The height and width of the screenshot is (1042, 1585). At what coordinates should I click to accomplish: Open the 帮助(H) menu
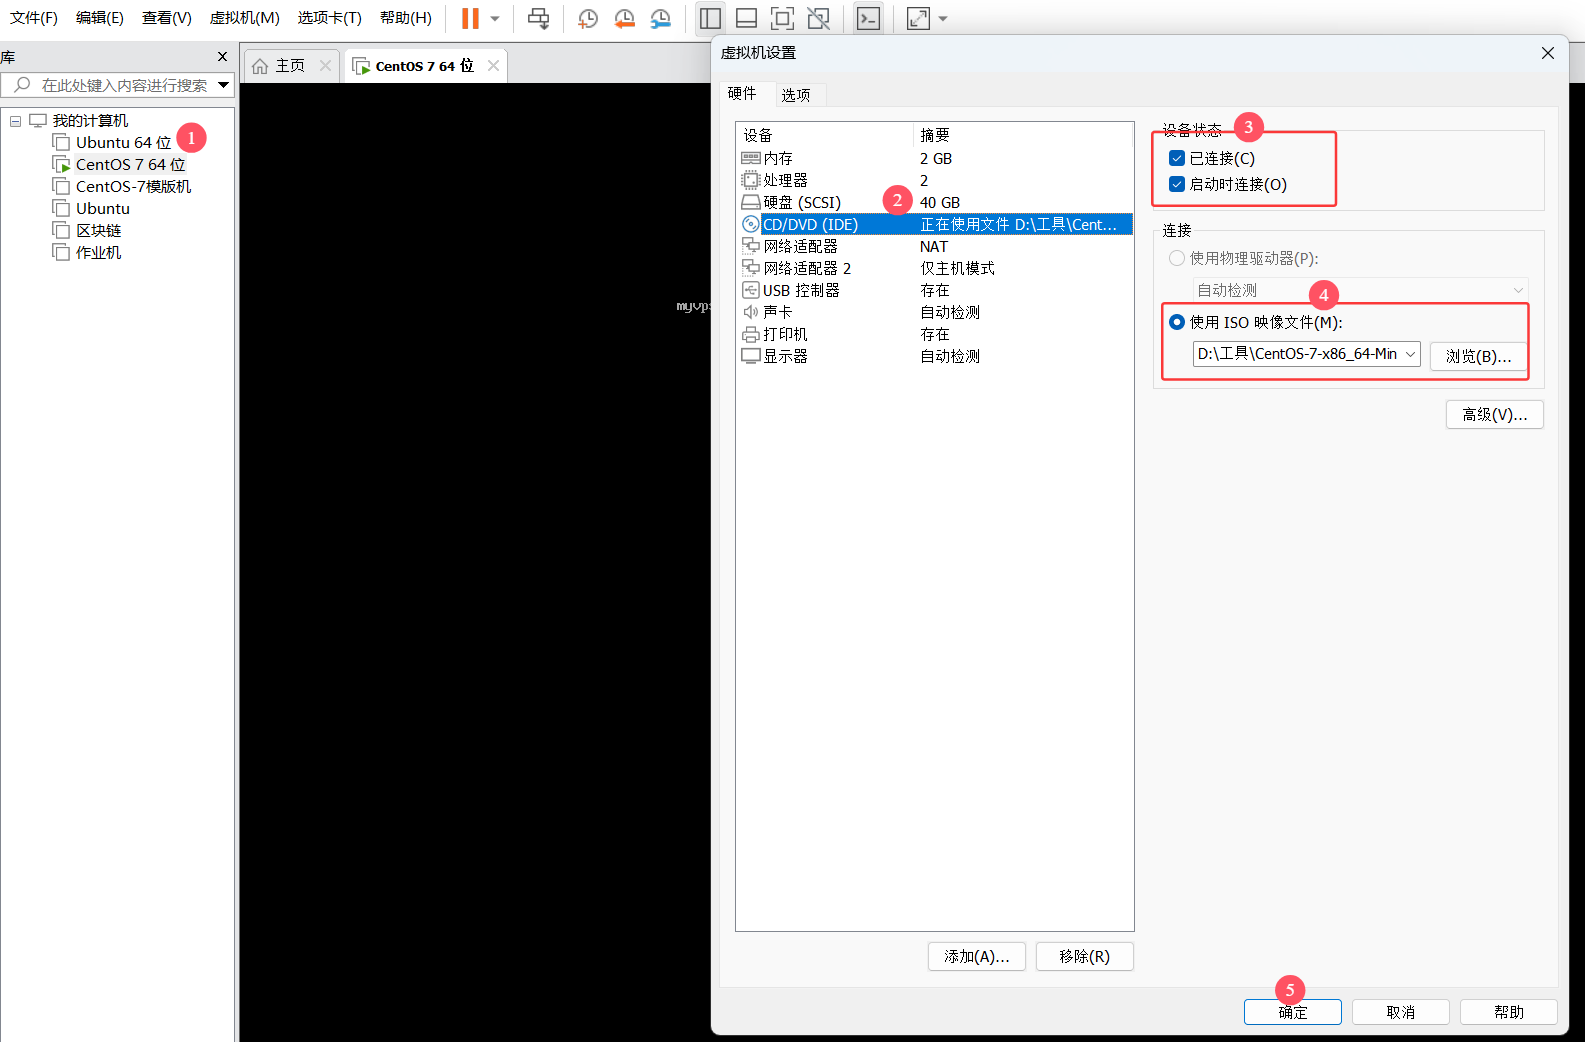pyautogui.click(x=406, y=18)
